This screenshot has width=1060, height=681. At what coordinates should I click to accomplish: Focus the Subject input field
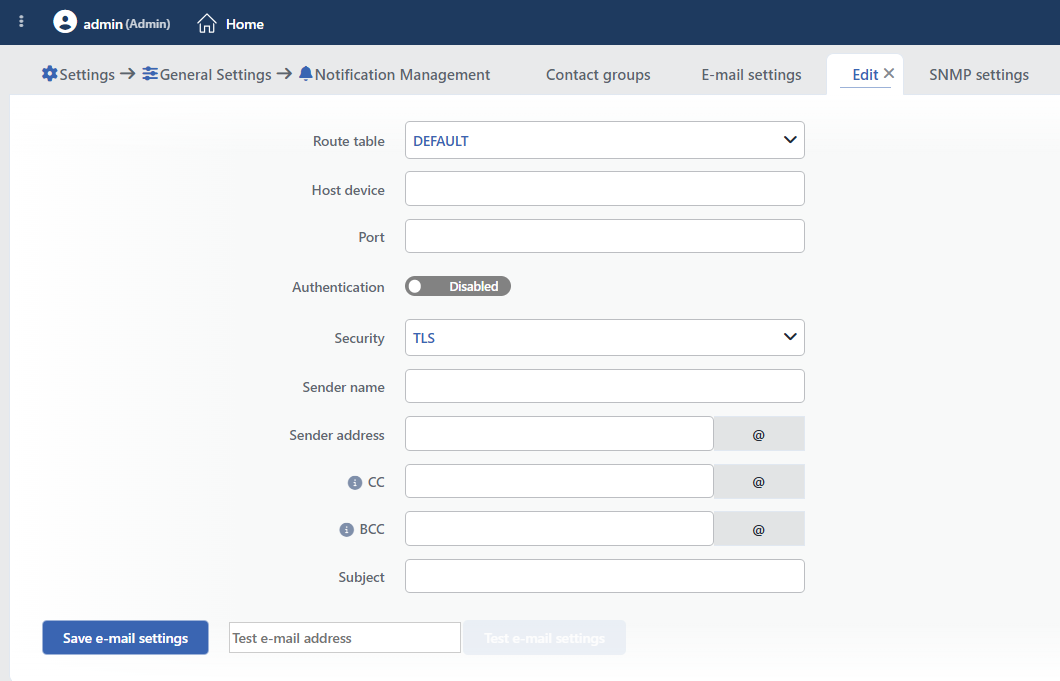point(604,576)
